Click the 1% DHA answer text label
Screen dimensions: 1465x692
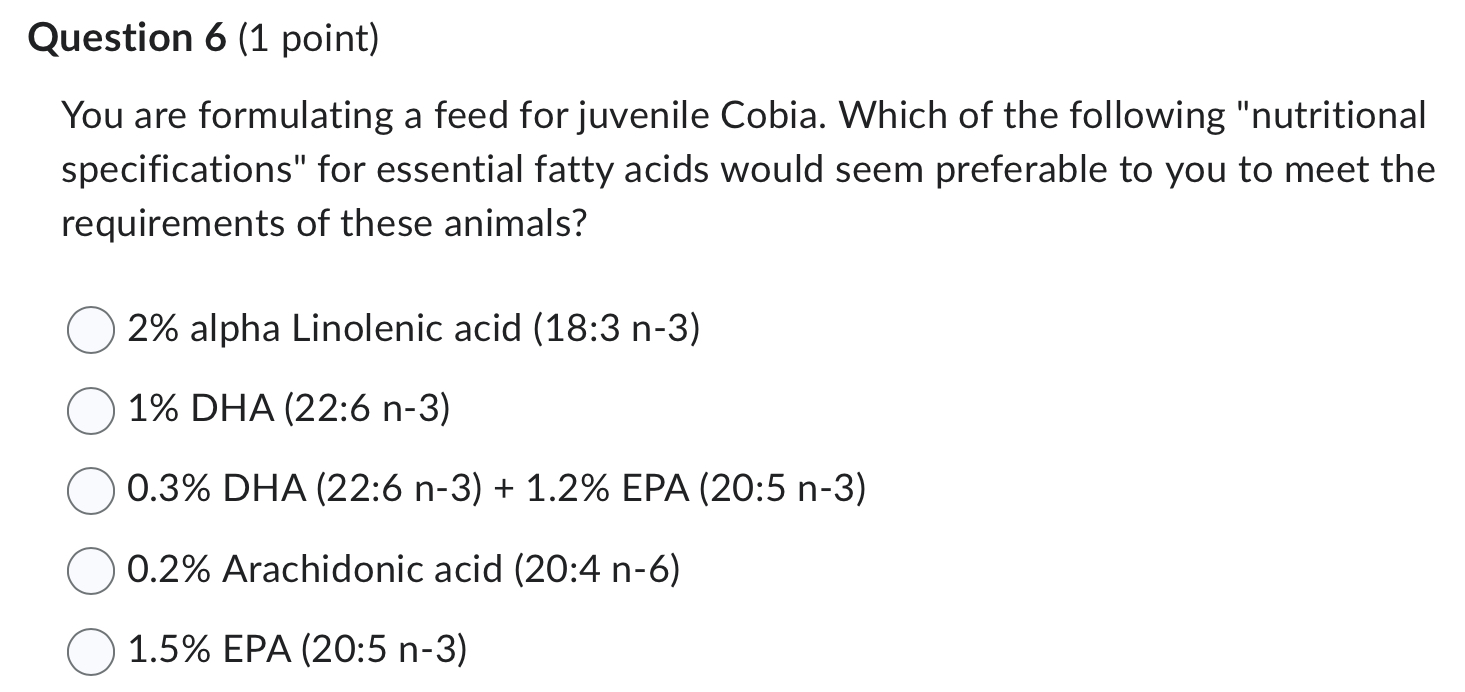pyautogui.click(x=290, y=407)
